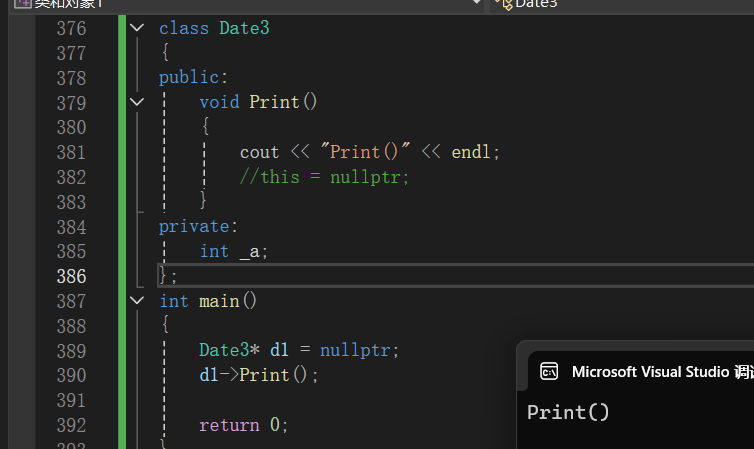Click the class icon beside Date3 in navigation bar
This screenshot has width=754, height=449.
pos(504,4)
